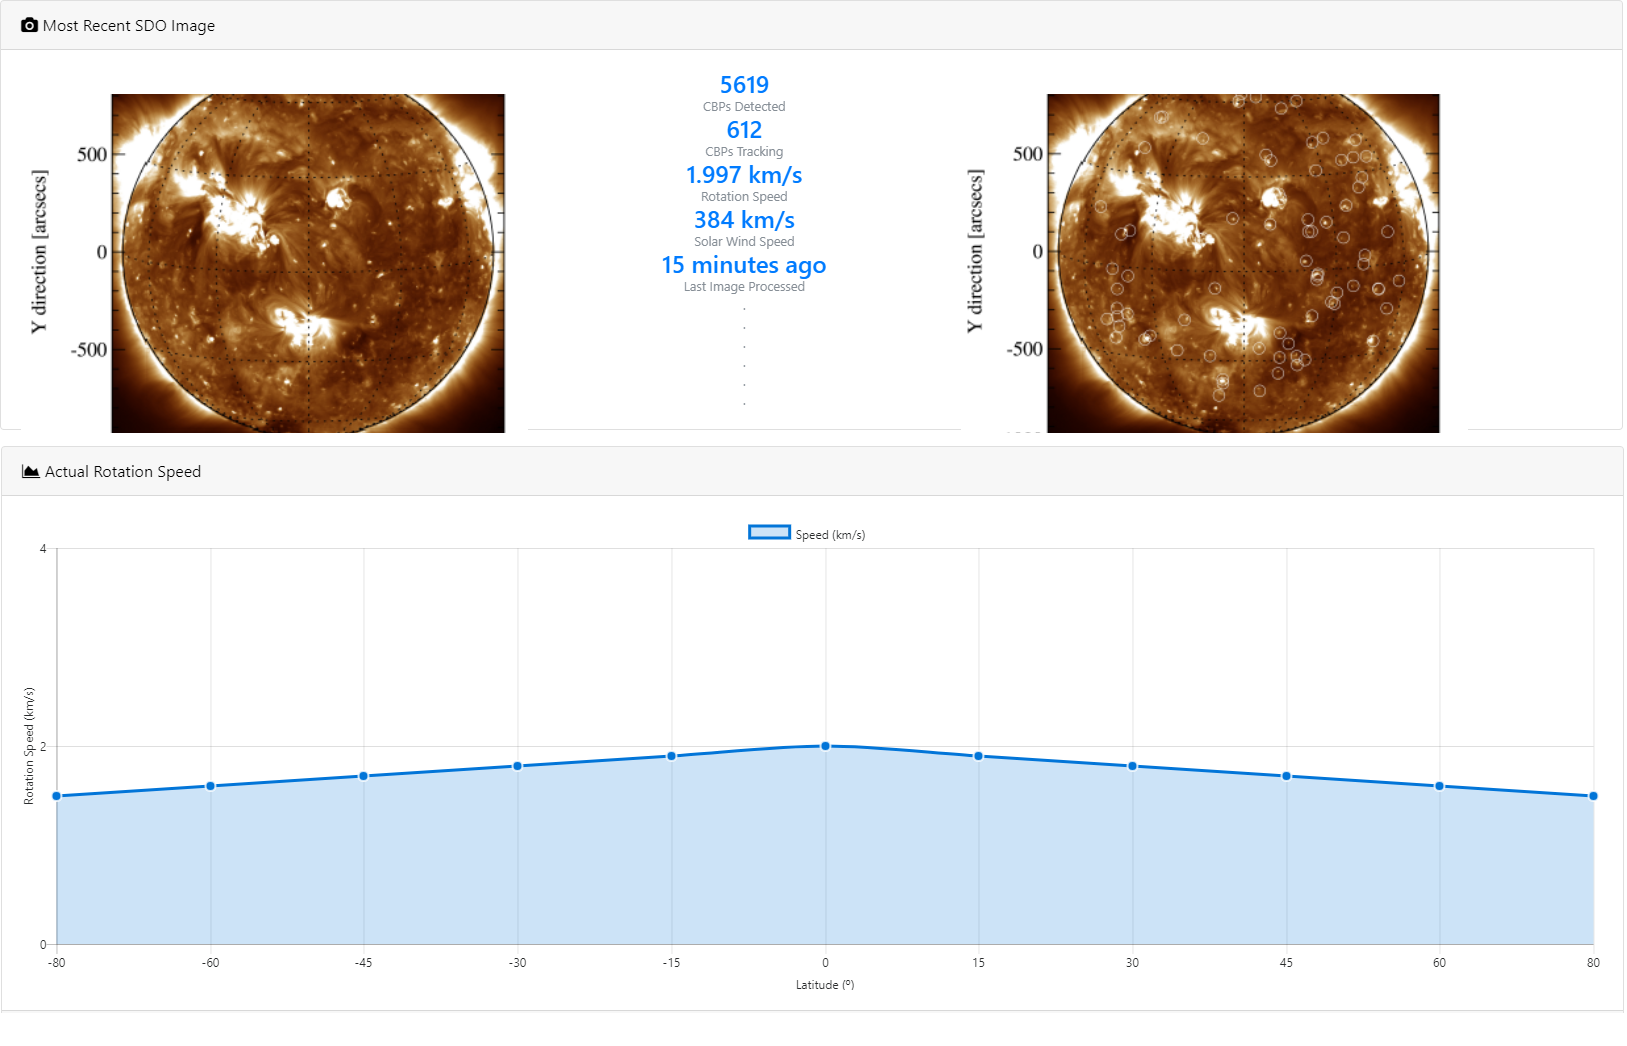Select the data point at latitude 30
The width and height of the screenshot is (1627, 1046).
click(1132, 766)
